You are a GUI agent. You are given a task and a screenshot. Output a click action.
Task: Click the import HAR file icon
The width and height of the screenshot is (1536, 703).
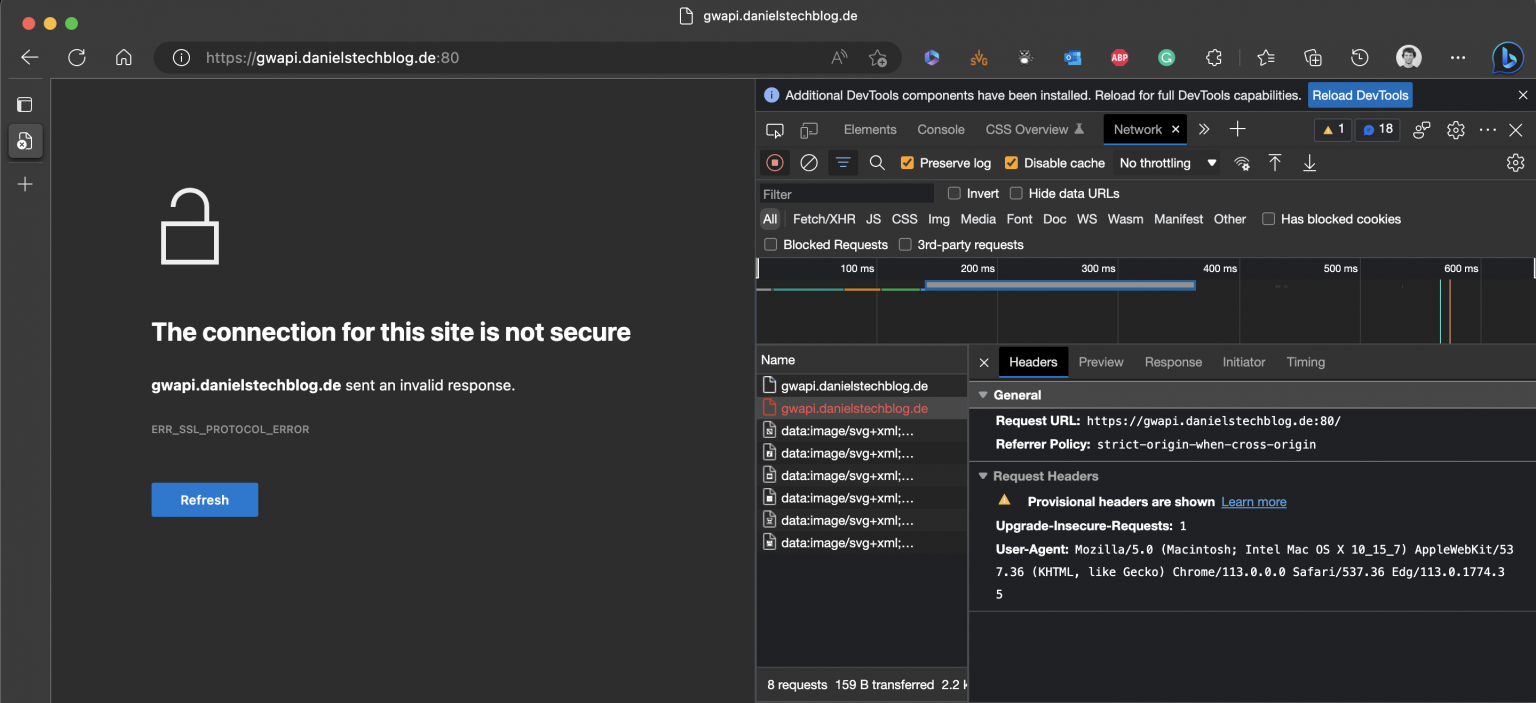(1275, 162)
